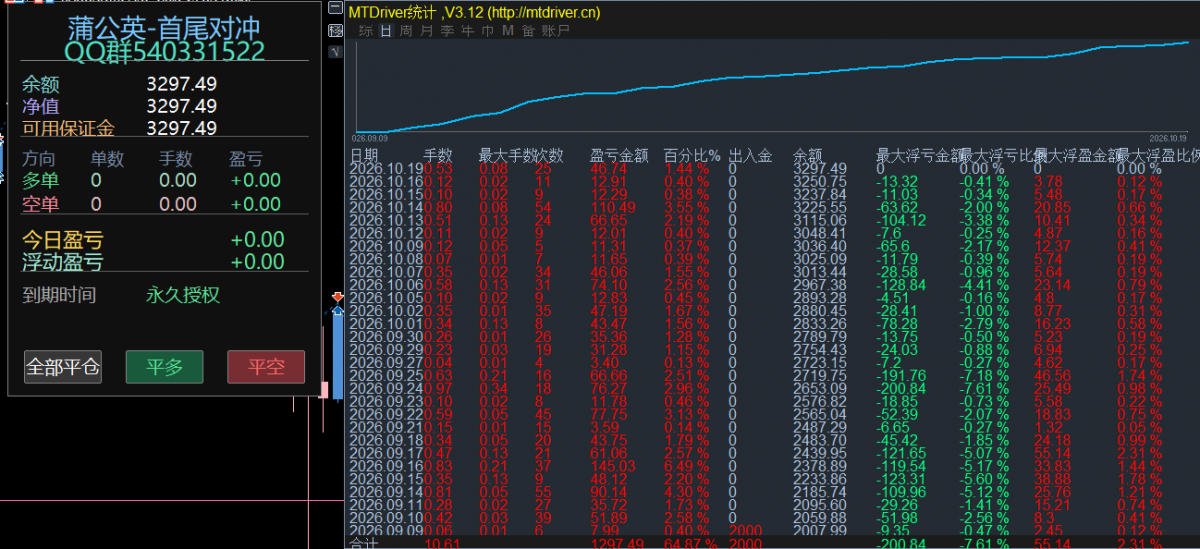Click the 手数 column header in statistics table
This screenshot has height=549, width=1200.
click(438, 156)
